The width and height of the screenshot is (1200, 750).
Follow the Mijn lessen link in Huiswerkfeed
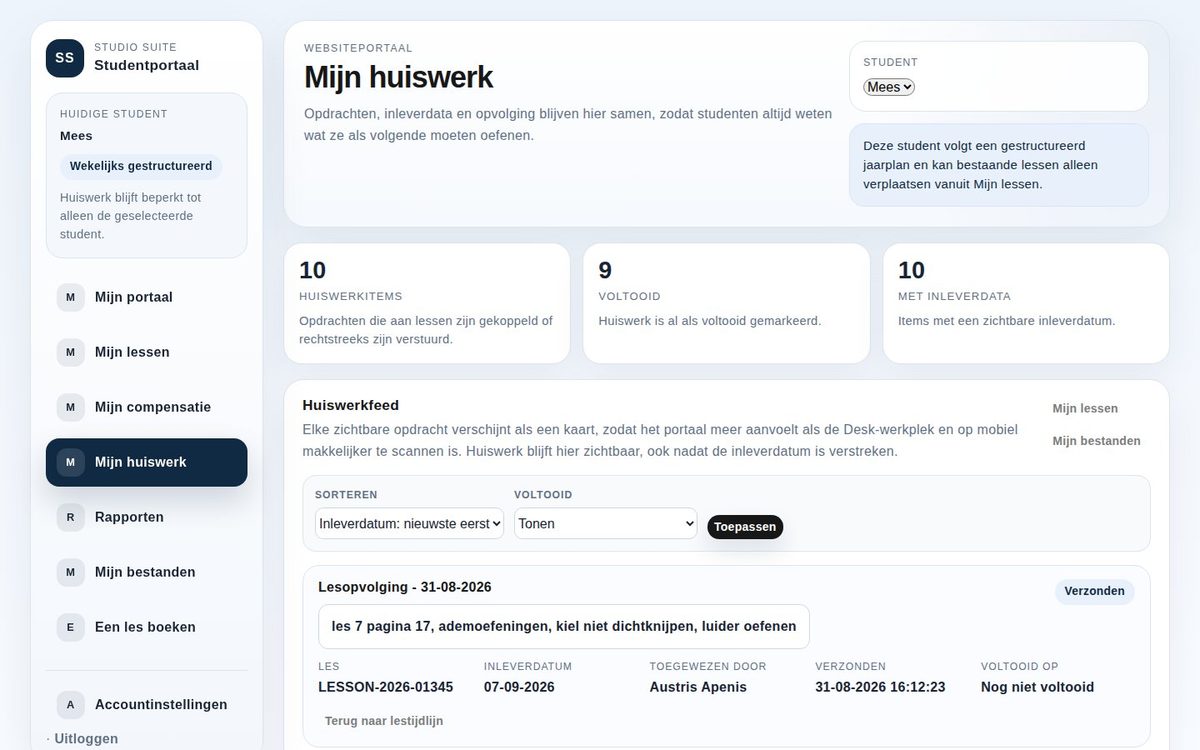(1085, 408)
